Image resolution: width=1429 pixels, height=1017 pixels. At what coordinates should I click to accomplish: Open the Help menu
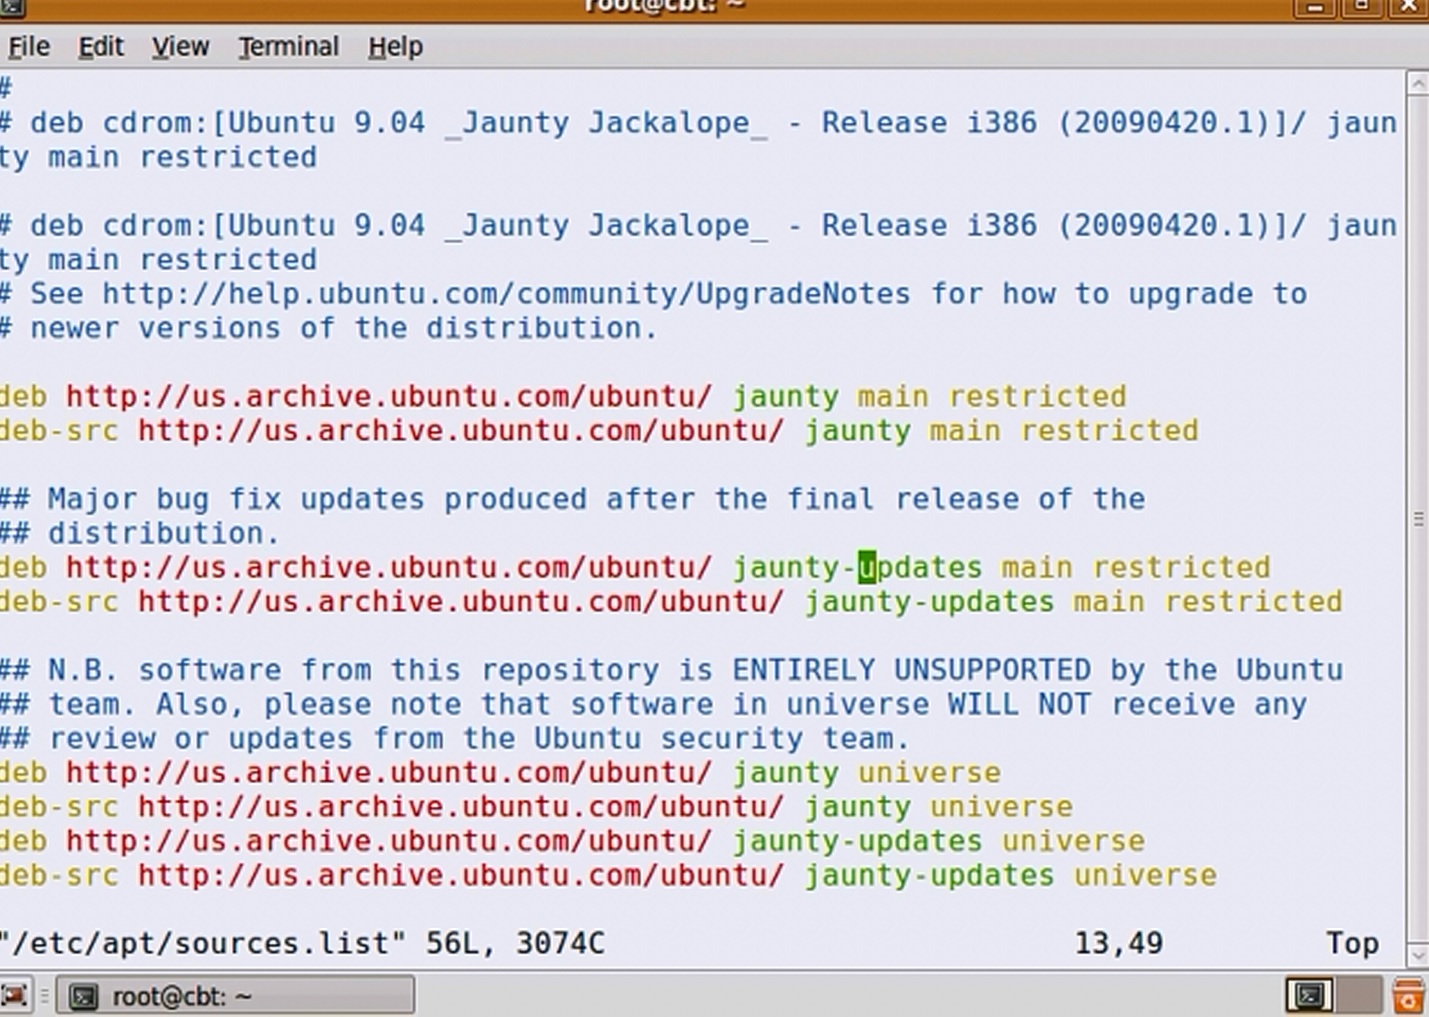coord(395,47)
